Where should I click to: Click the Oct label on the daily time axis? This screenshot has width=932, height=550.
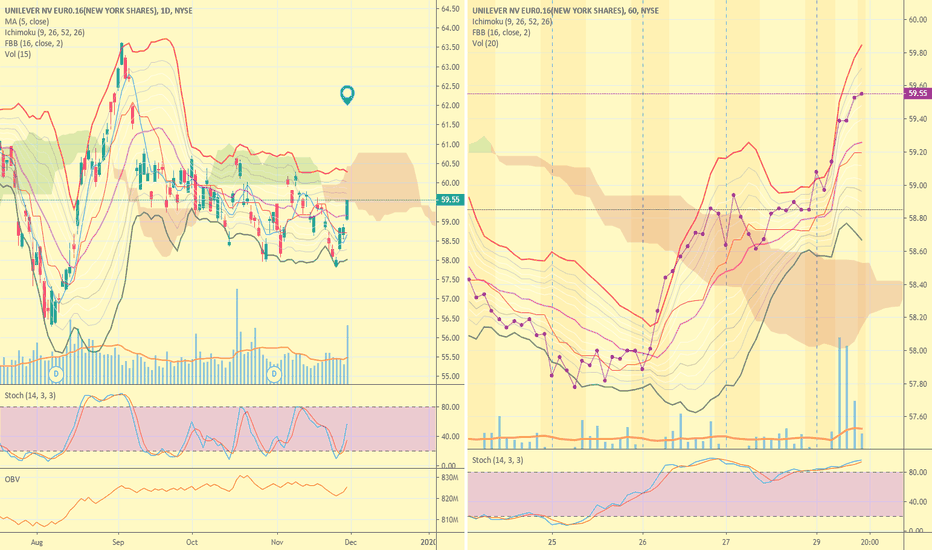191,542
